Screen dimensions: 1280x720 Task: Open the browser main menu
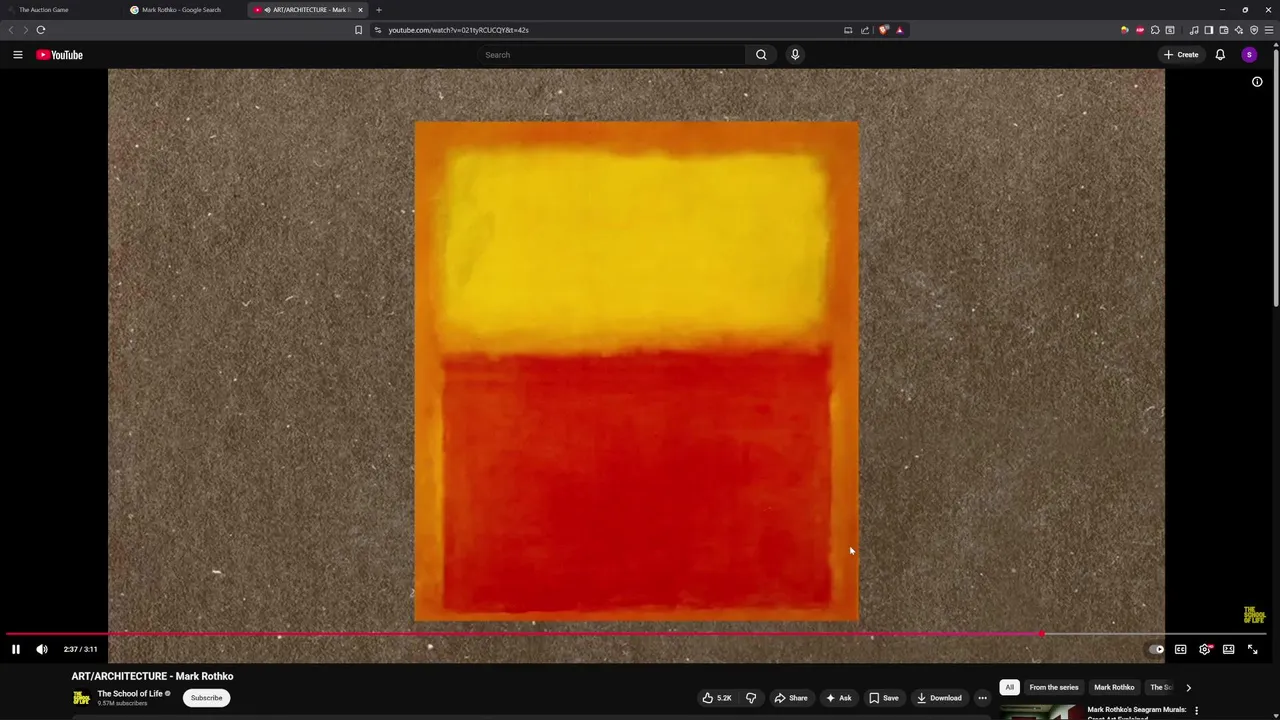[x=1269, y=30]
